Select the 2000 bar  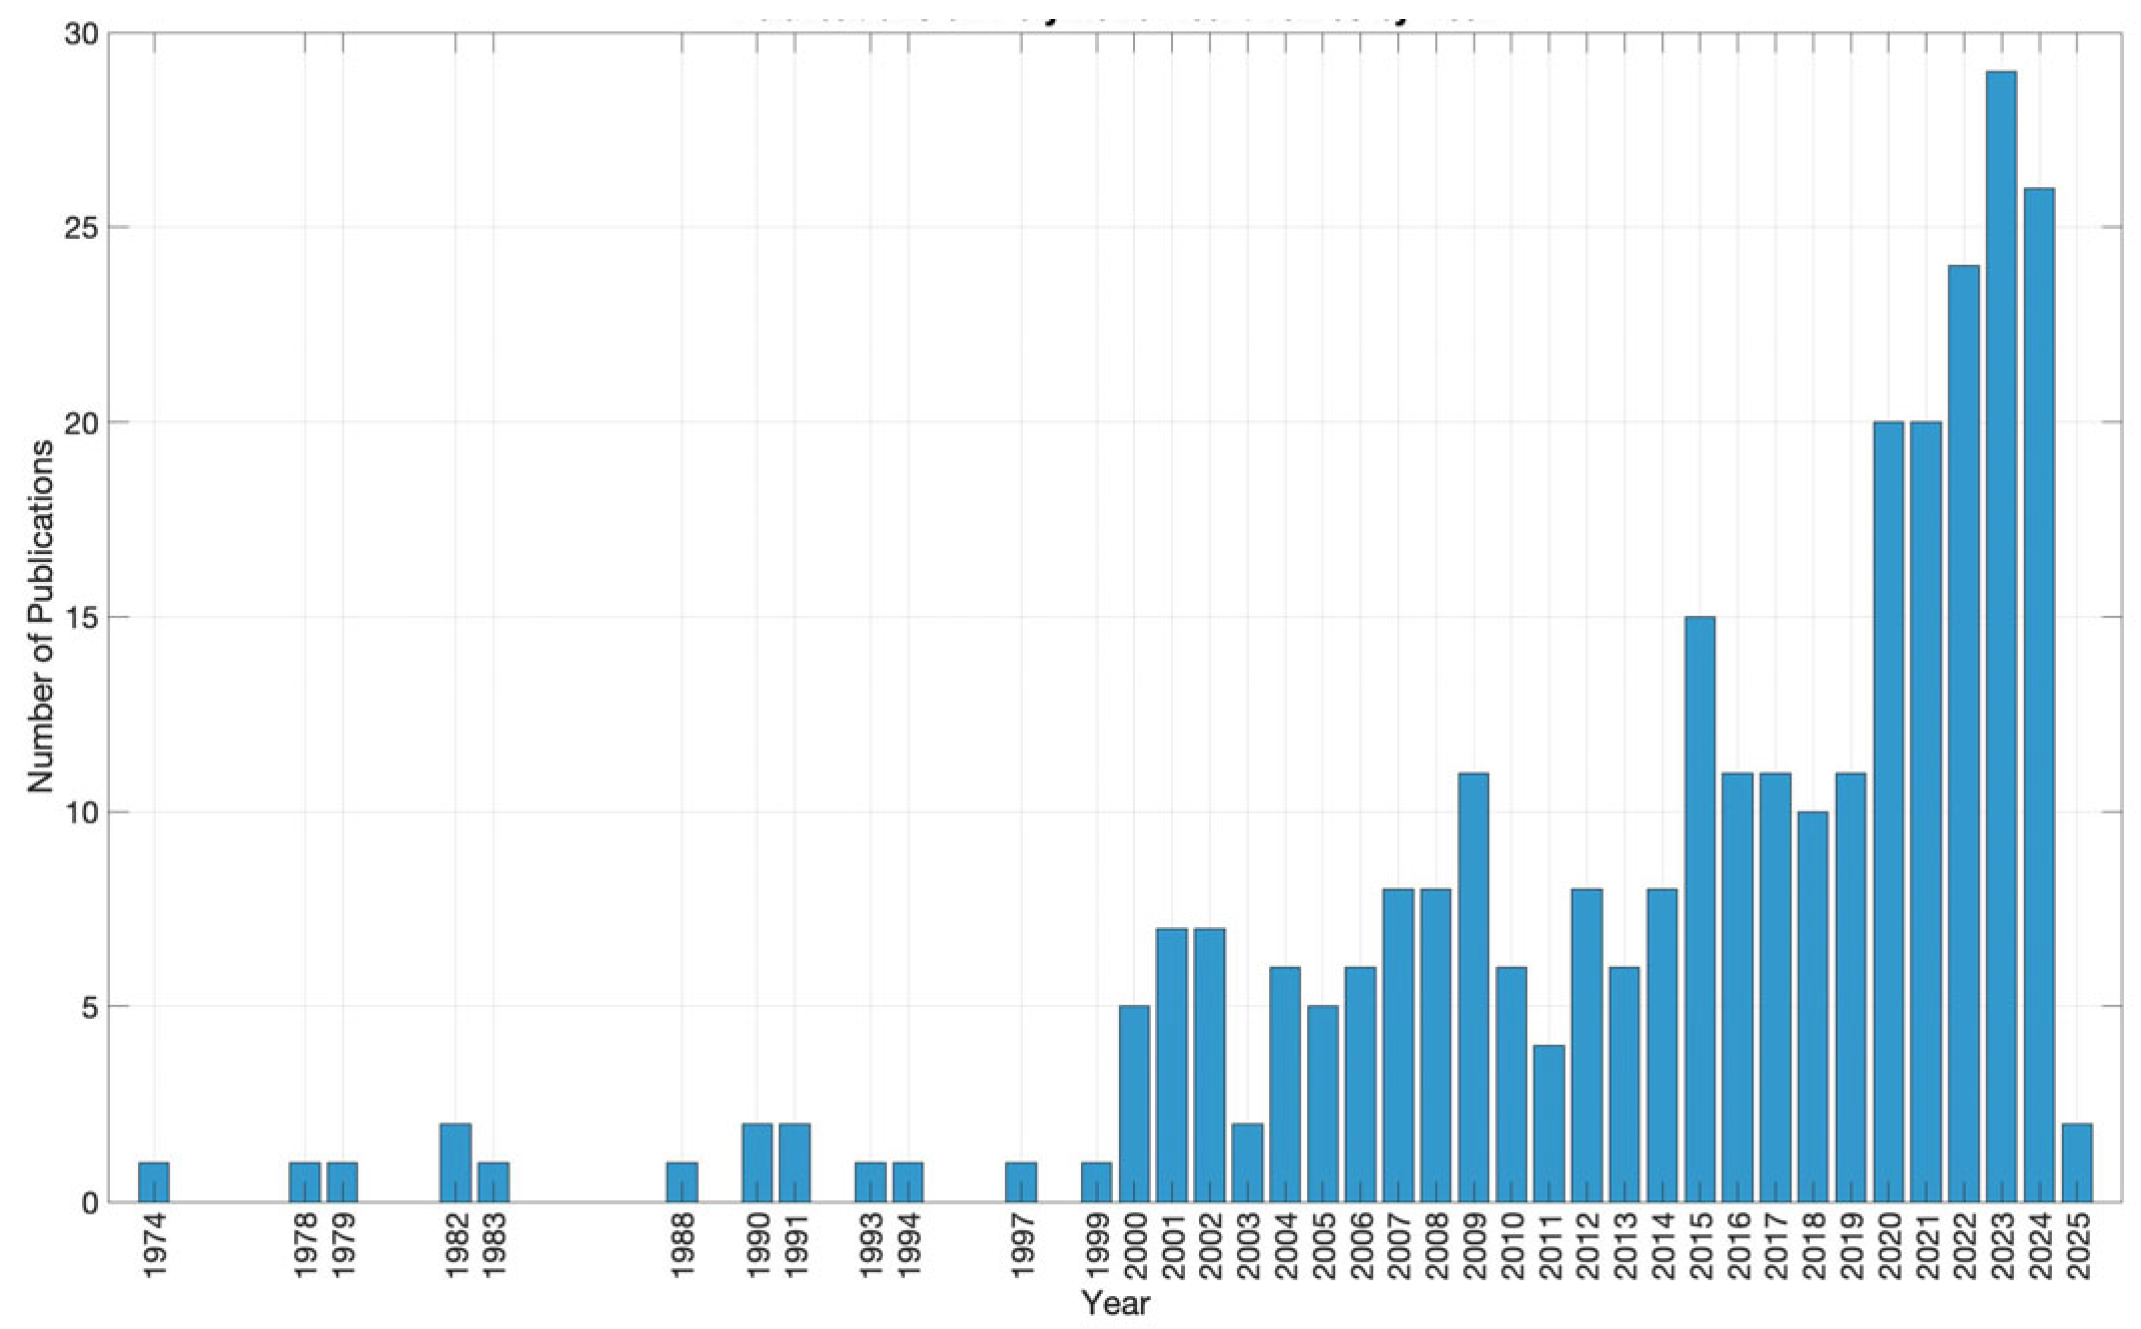(1134, 1104)
